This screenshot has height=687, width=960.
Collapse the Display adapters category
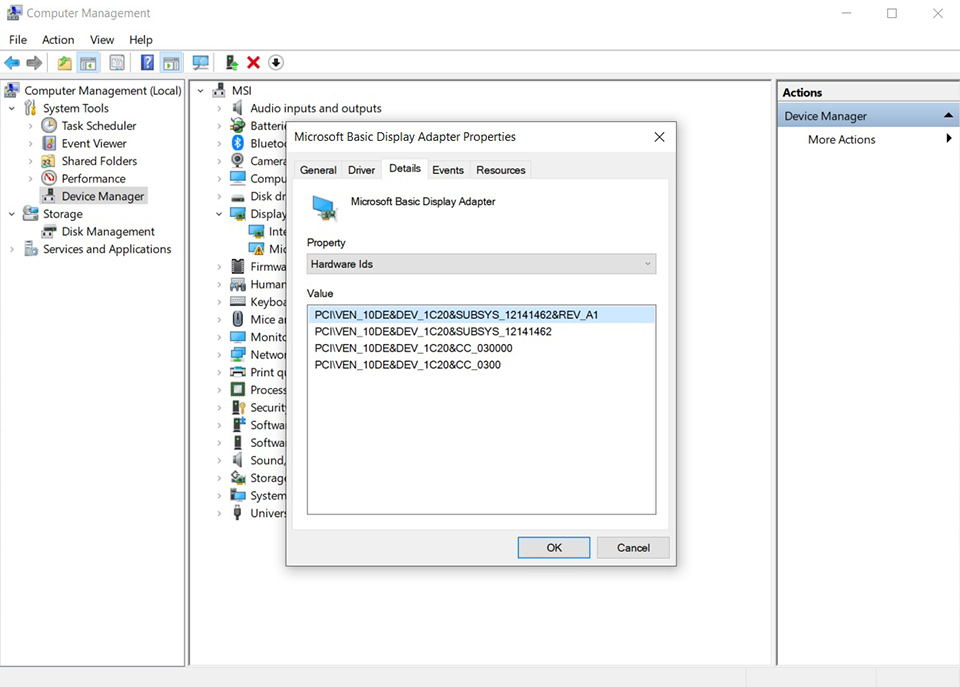click(219, 214)
